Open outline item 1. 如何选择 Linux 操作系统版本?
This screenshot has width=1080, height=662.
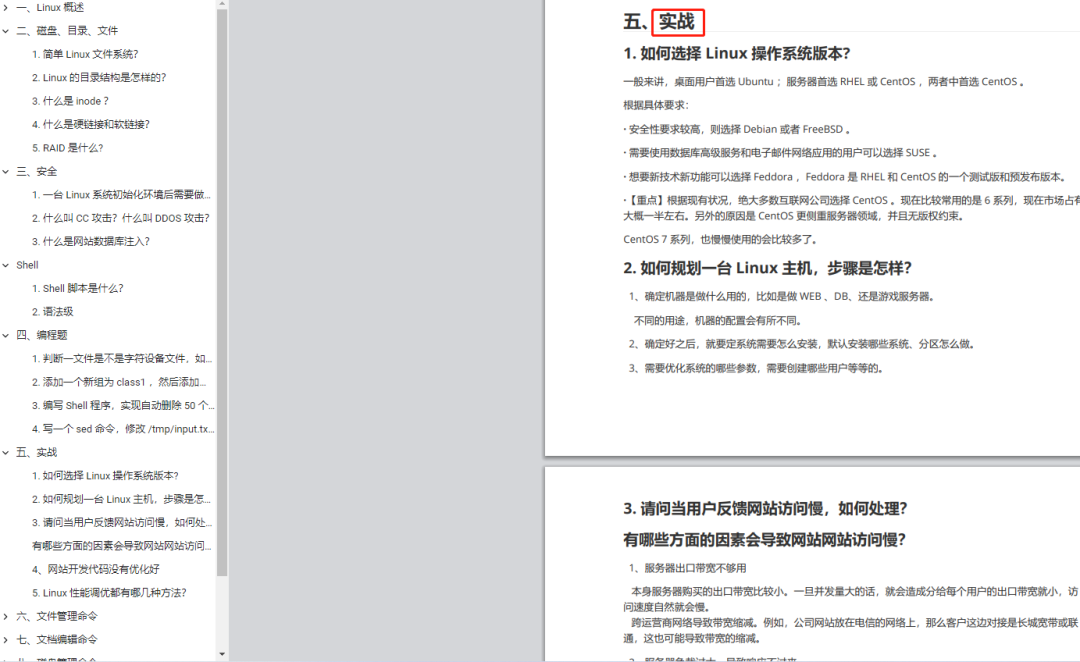coord(105,476)
